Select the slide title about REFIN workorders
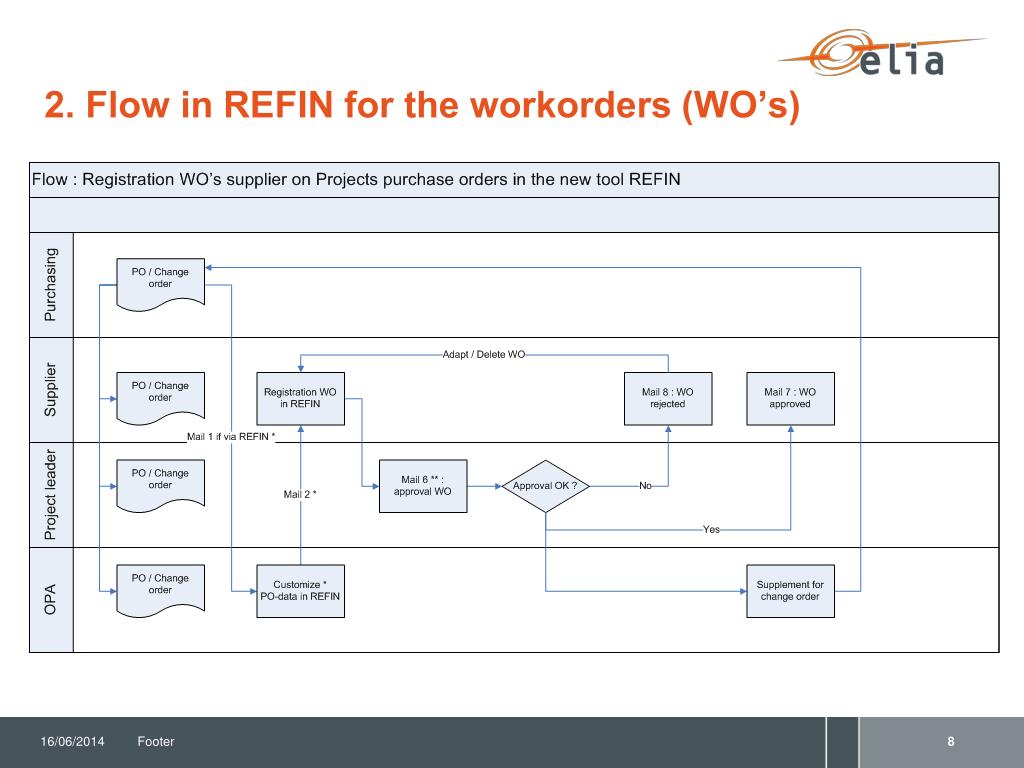1024x768 pixels. (422, 104)
